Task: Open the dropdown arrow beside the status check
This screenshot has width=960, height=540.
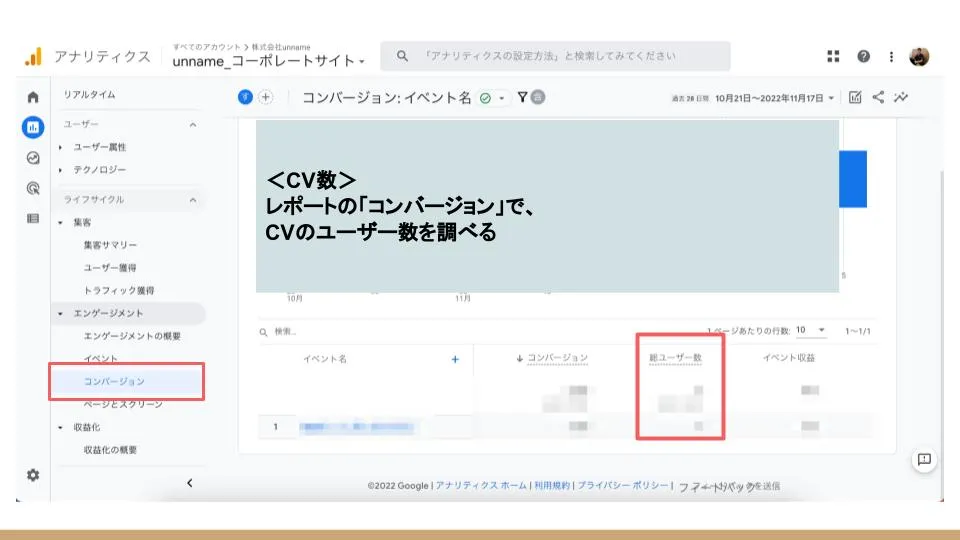Action: coord(501,98)
